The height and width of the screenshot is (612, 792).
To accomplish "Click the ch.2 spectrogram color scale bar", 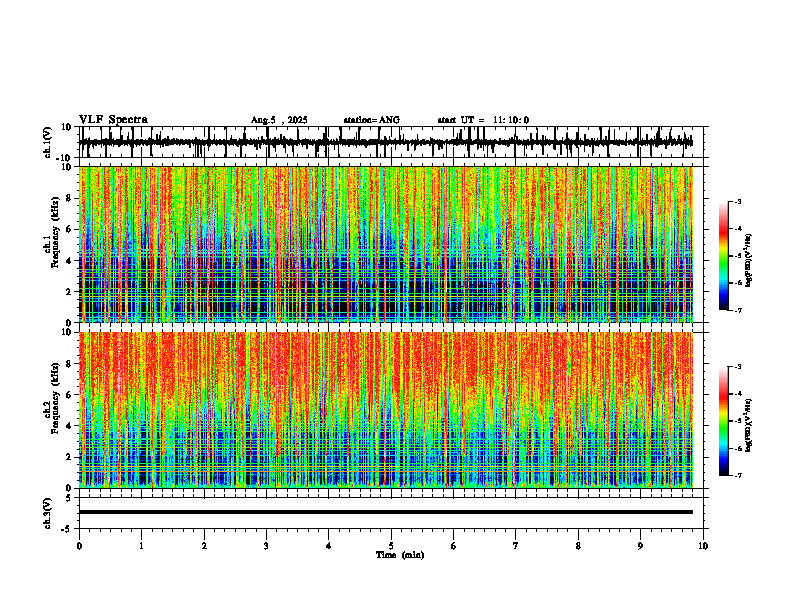I will click(723, 421).
